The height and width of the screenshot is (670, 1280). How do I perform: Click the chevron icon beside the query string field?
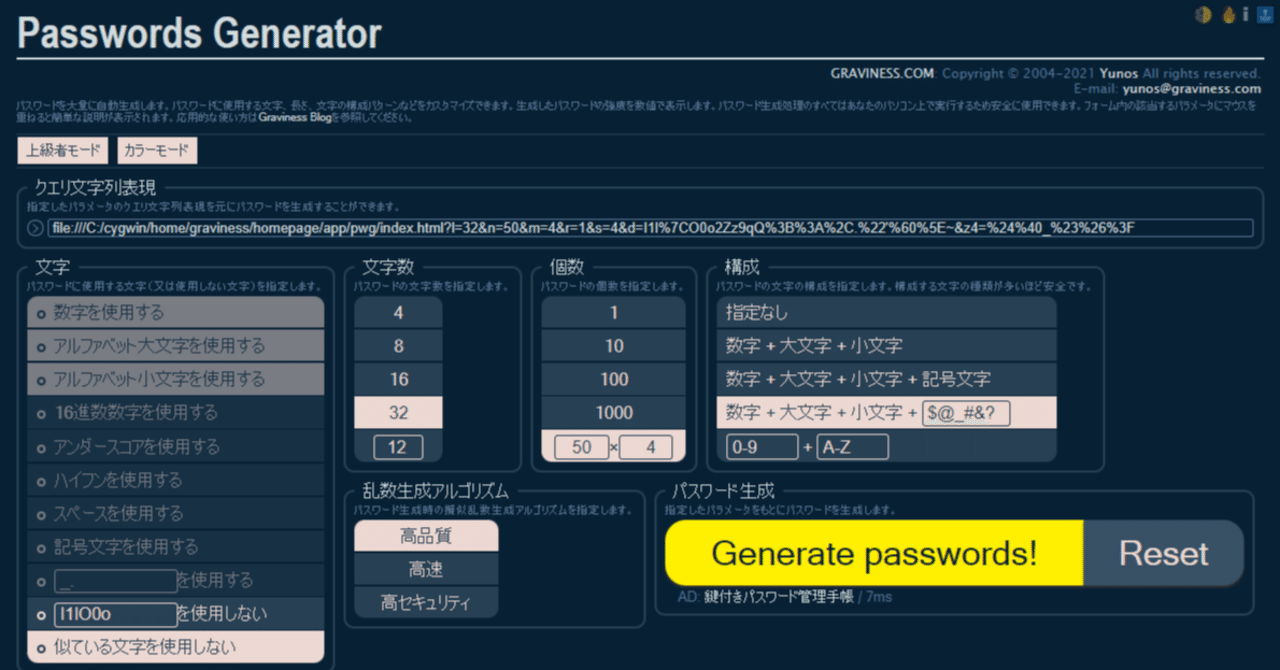33,227
